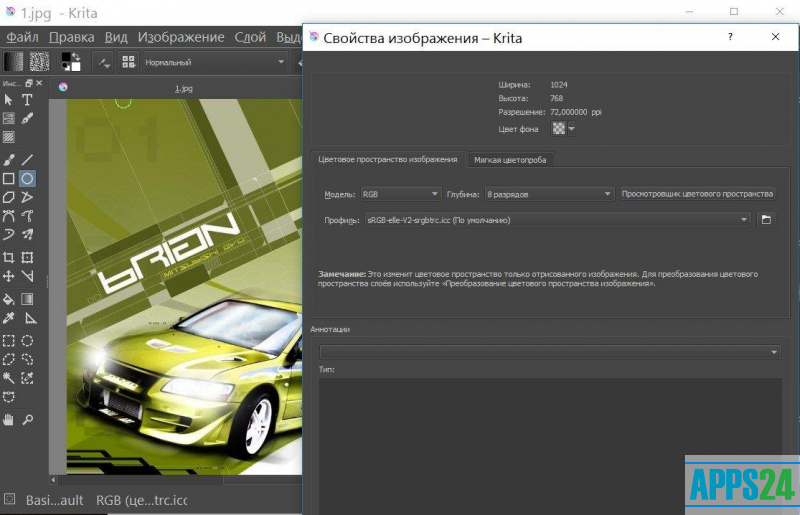
Task: Open the Изображение menu
Action: click(x=181, y=37)
